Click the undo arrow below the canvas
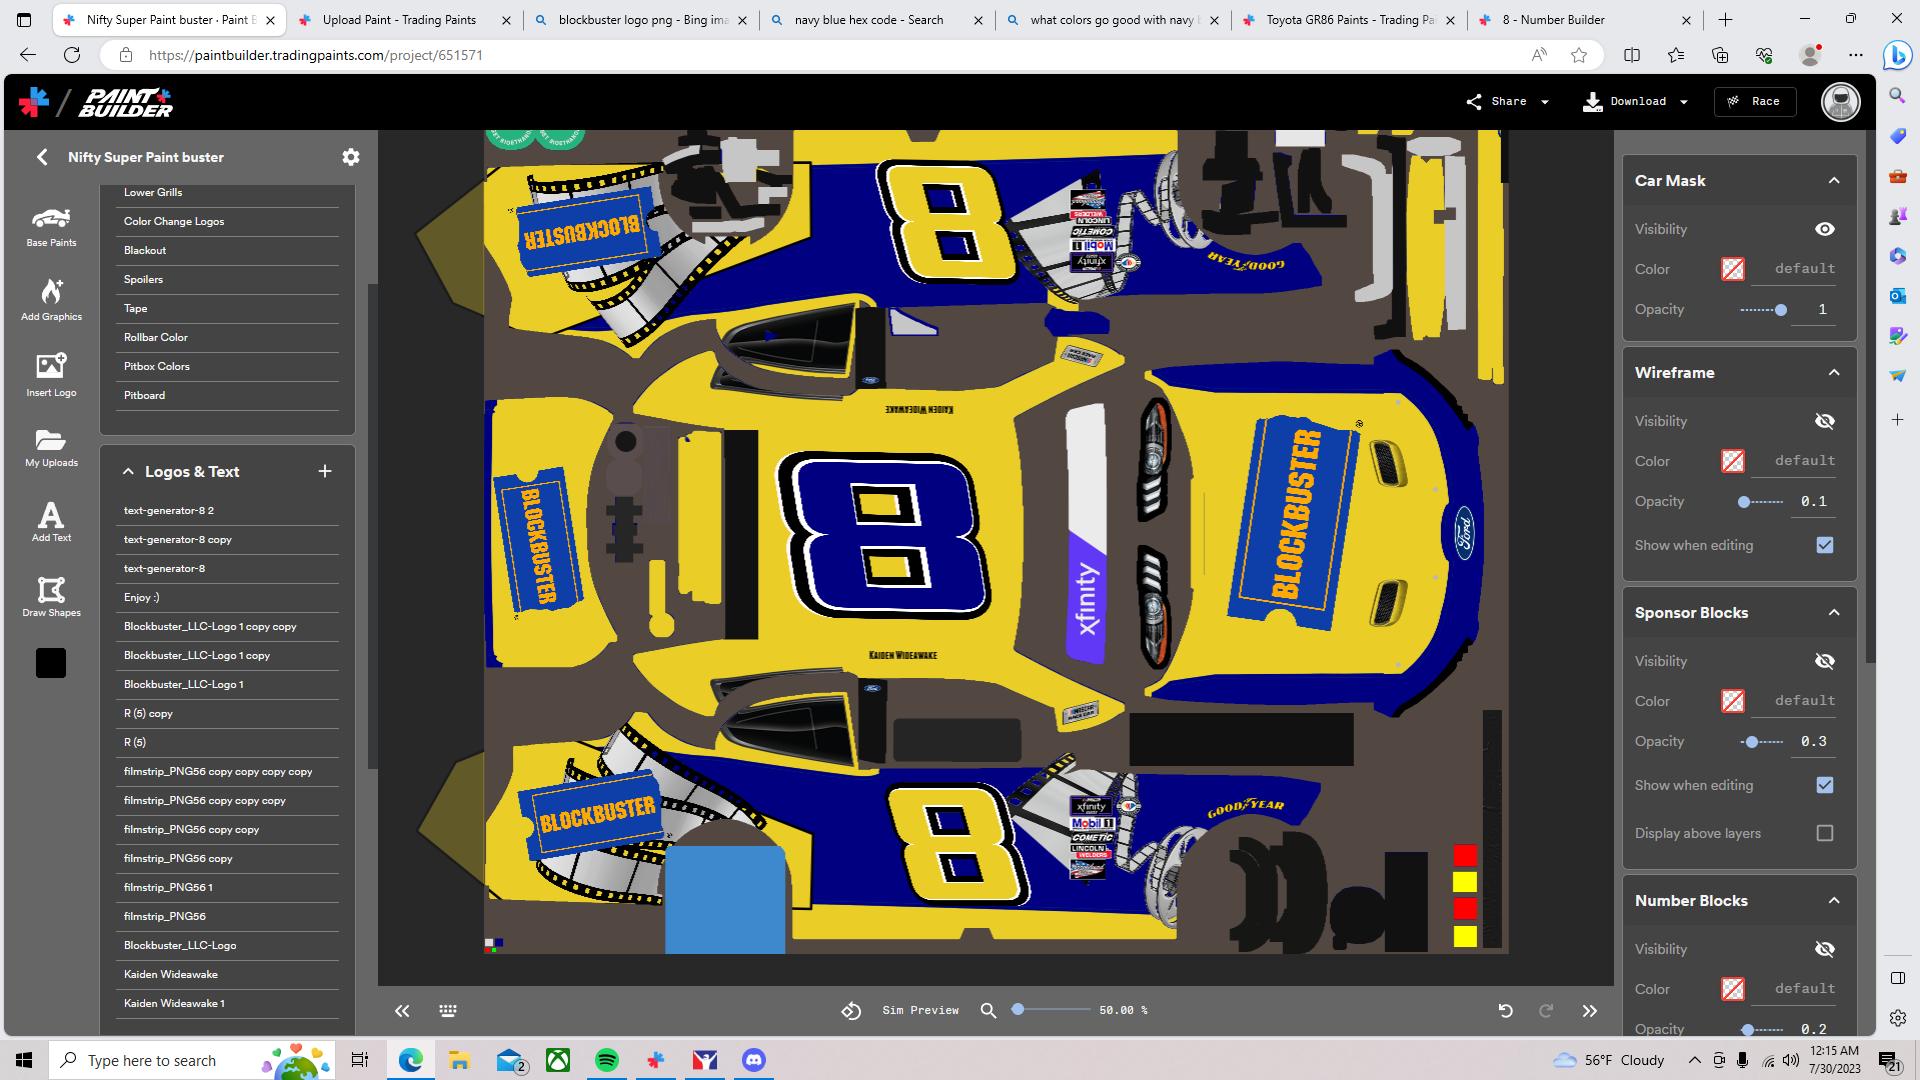This screenshot has width=1920, height=1080. pyautogui.click(x=1506, y=1011)
